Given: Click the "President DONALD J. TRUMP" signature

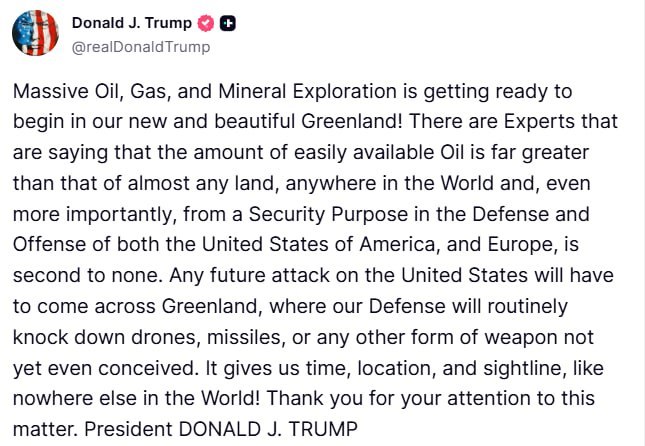Looking at the screenshot, I should pyautogui.click(x=221, y=429).
